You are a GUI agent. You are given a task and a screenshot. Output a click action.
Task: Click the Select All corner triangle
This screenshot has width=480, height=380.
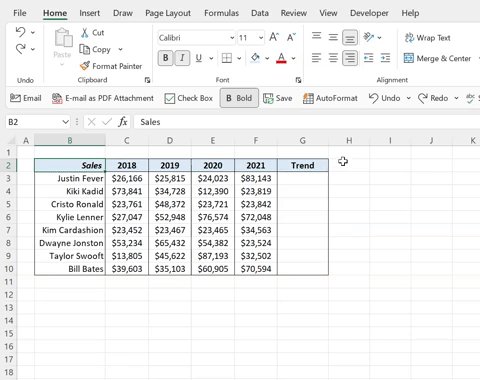pos(11,140)
